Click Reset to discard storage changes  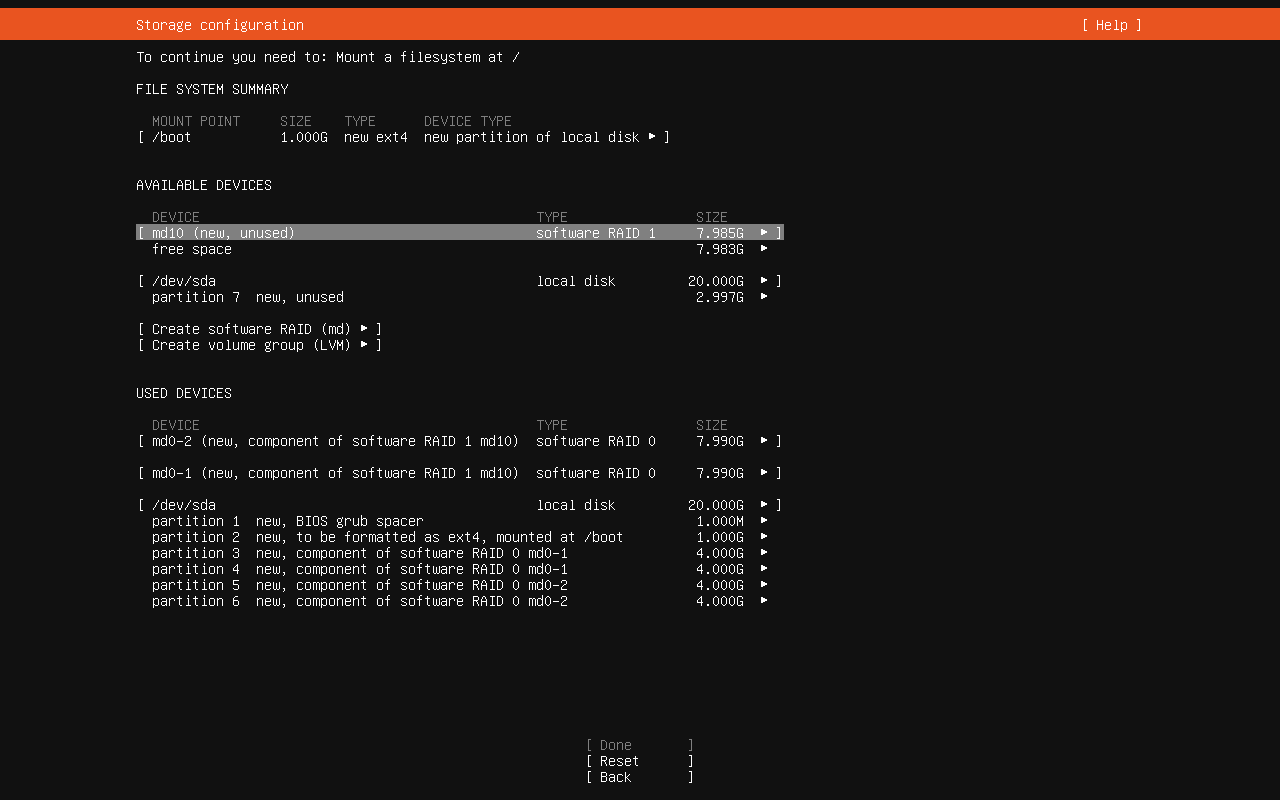(639, 761)
